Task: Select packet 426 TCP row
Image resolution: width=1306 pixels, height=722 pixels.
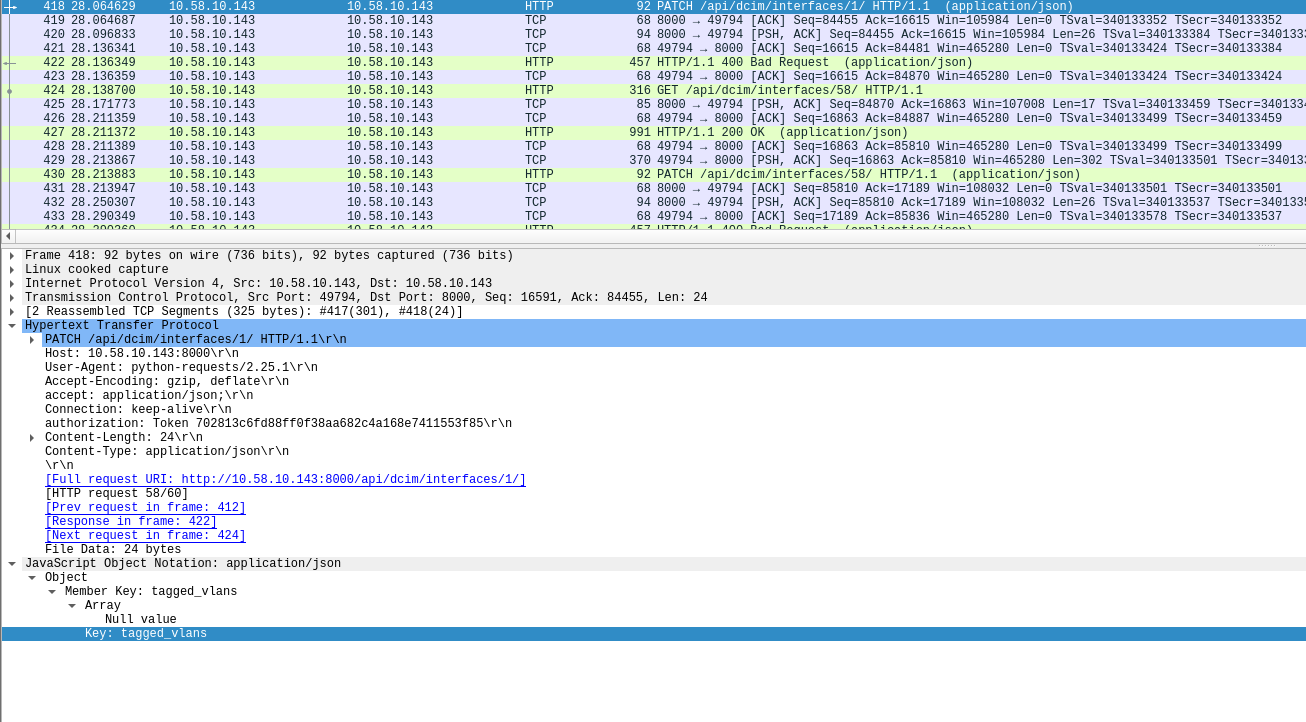Action: tap(653, 119)
